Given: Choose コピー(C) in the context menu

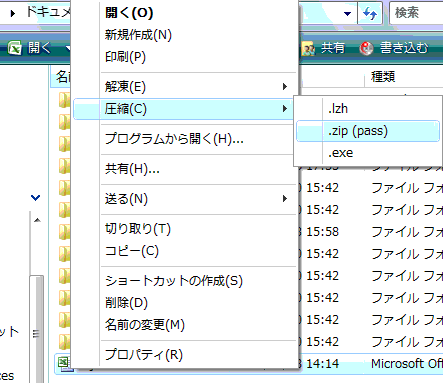Looking at the screenshot, I should [x=132, y=251].
